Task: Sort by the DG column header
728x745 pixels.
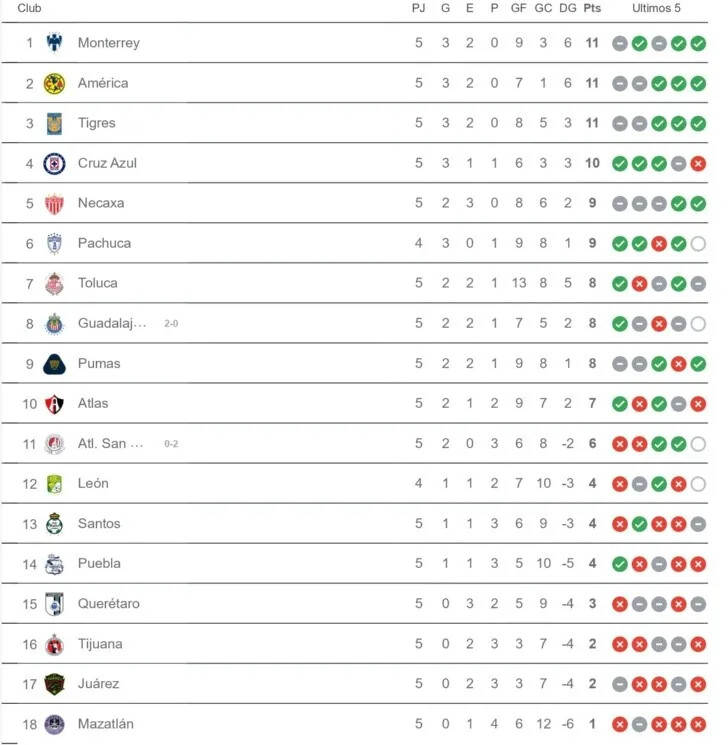Action: coord(567,8)
